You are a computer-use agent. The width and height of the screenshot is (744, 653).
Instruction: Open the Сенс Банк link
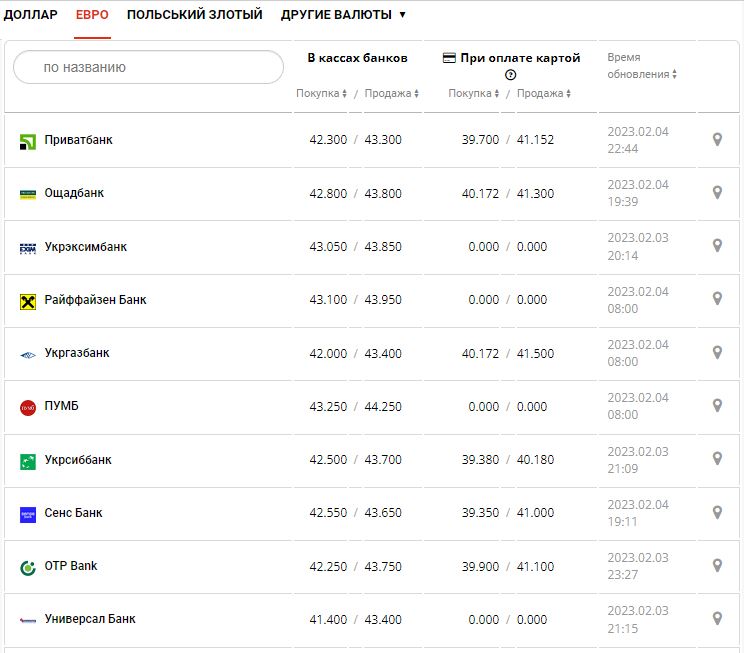pyautogui.click(x=73, y=513)
